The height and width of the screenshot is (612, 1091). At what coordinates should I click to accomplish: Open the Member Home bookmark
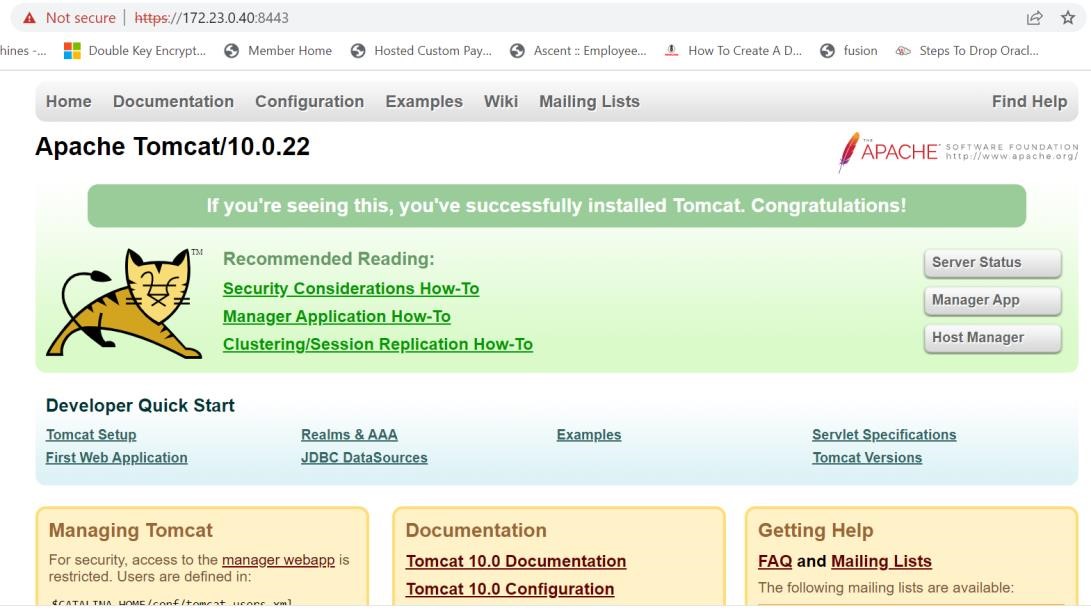click(278, 51)
